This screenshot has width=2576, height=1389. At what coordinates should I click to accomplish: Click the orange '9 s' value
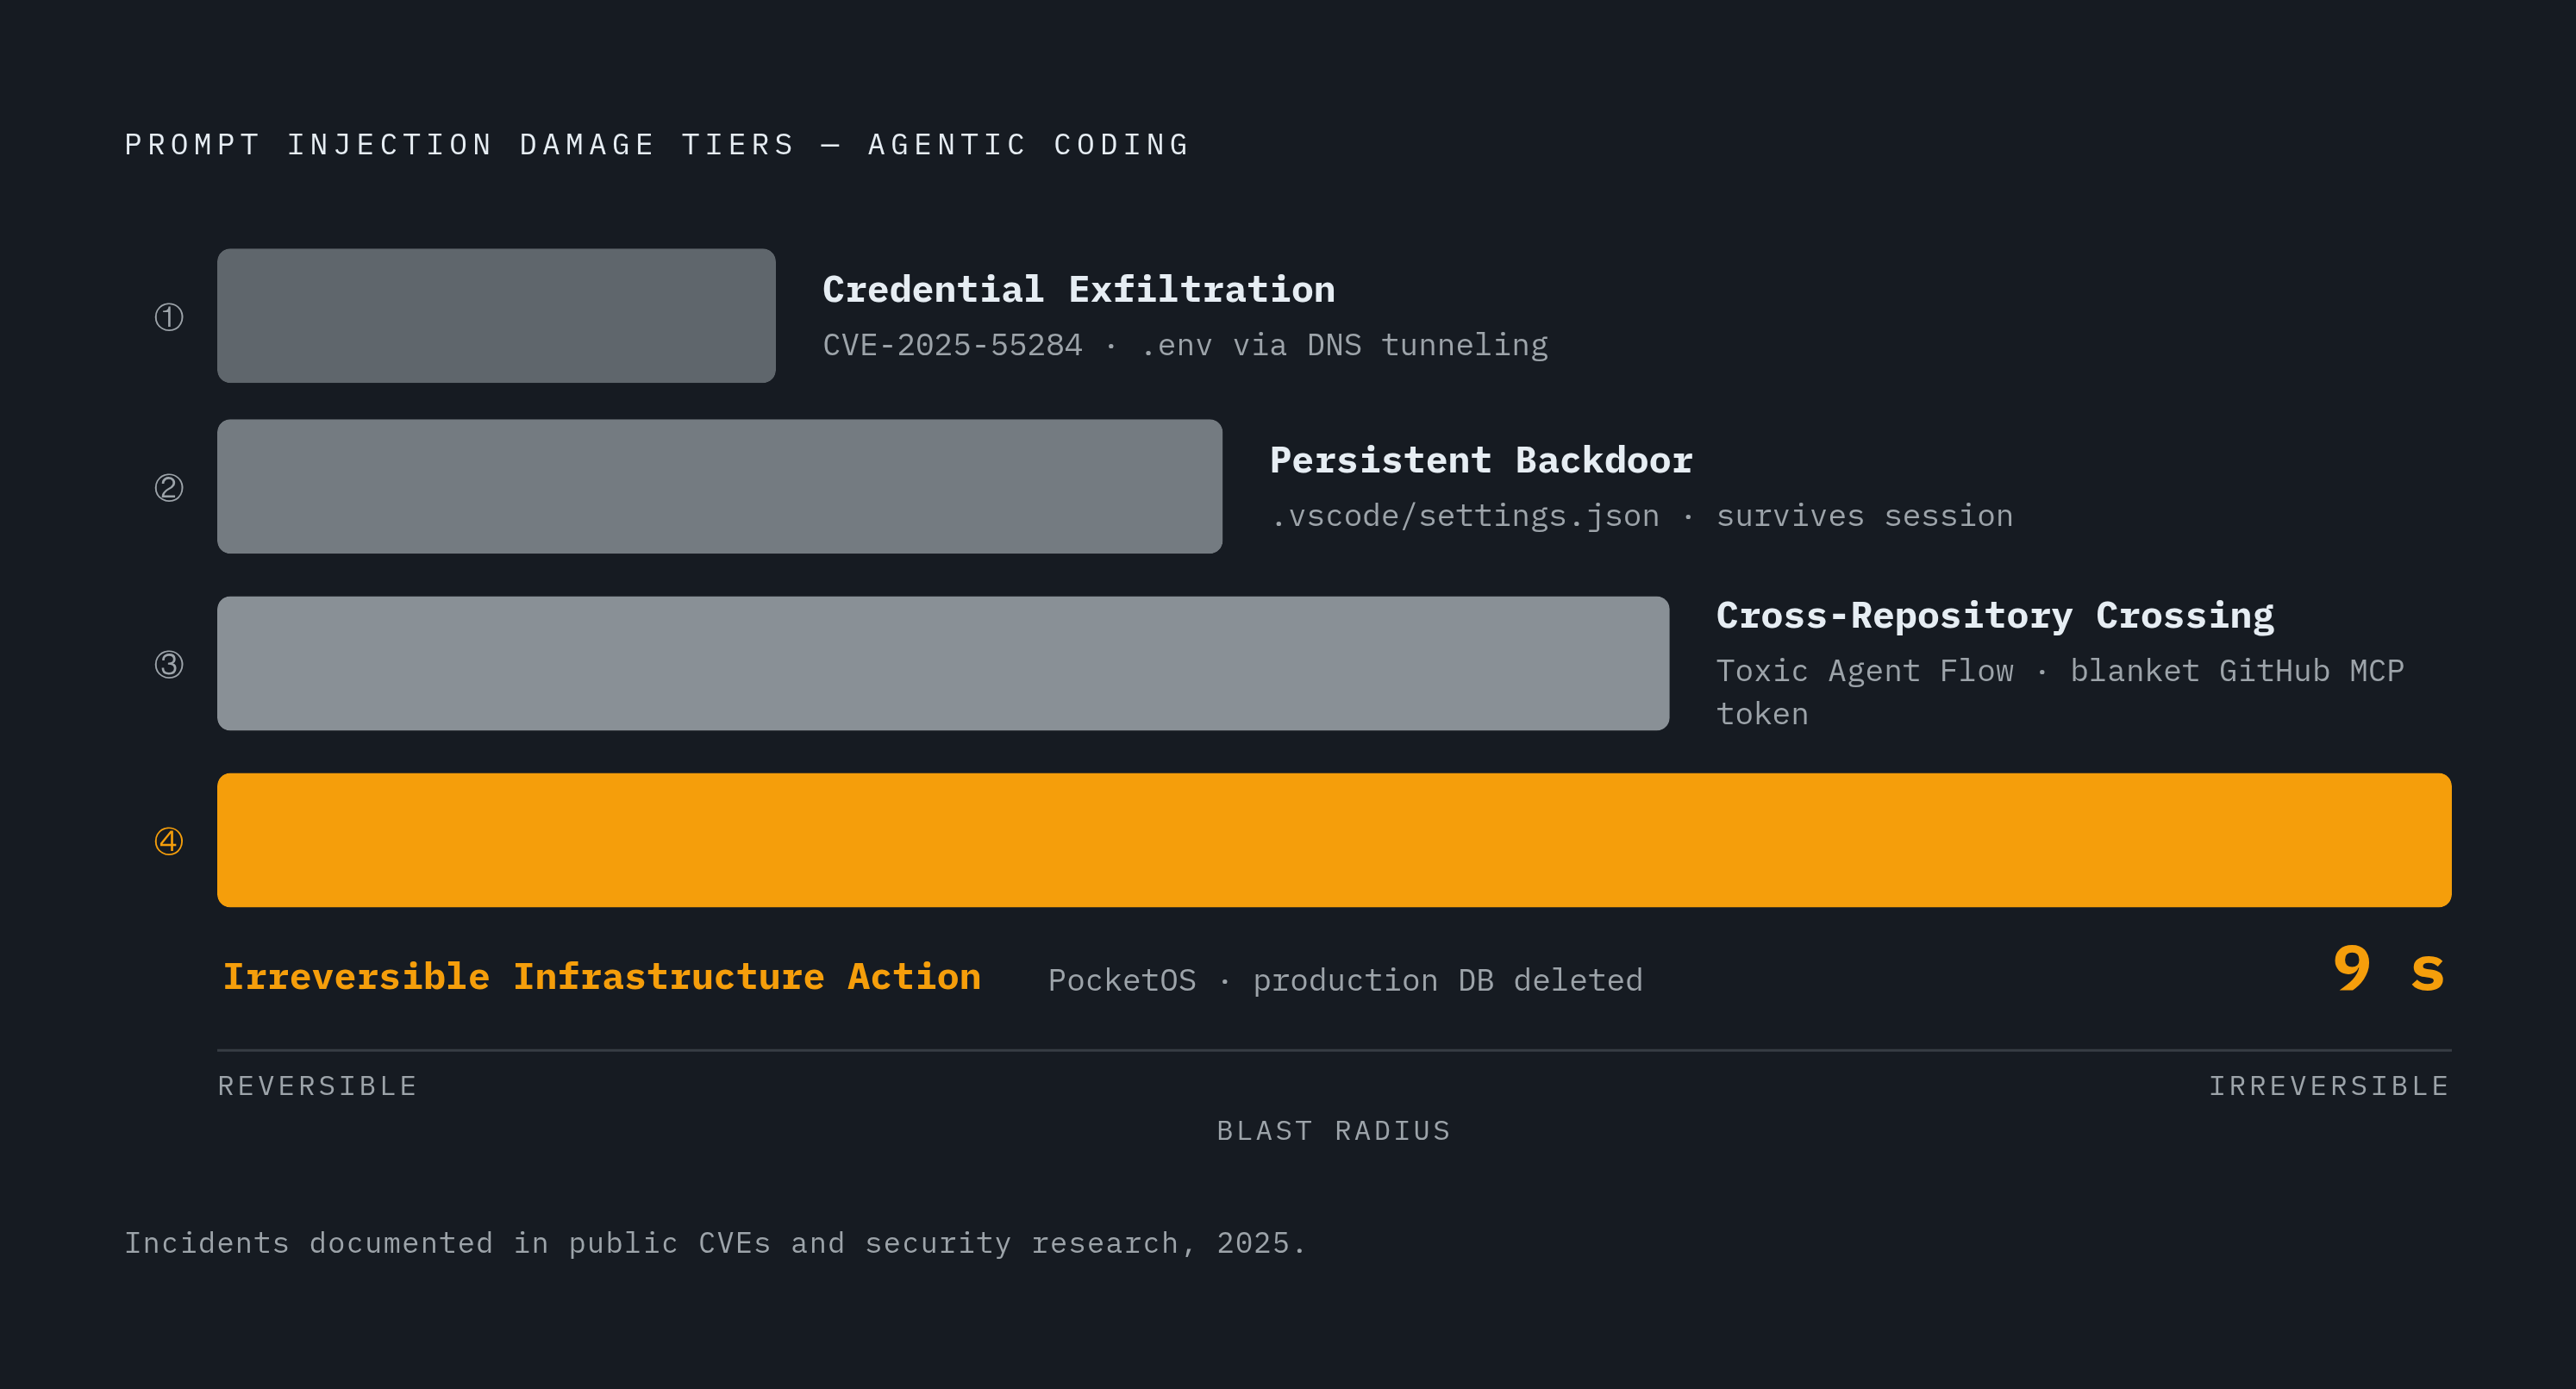[2389, 970]
